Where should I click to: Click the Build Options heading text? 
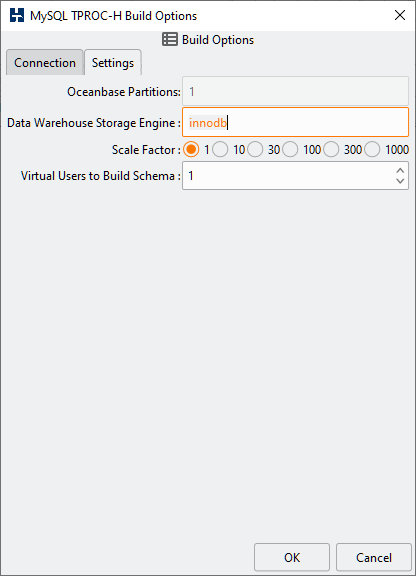[x=218, y=40]
